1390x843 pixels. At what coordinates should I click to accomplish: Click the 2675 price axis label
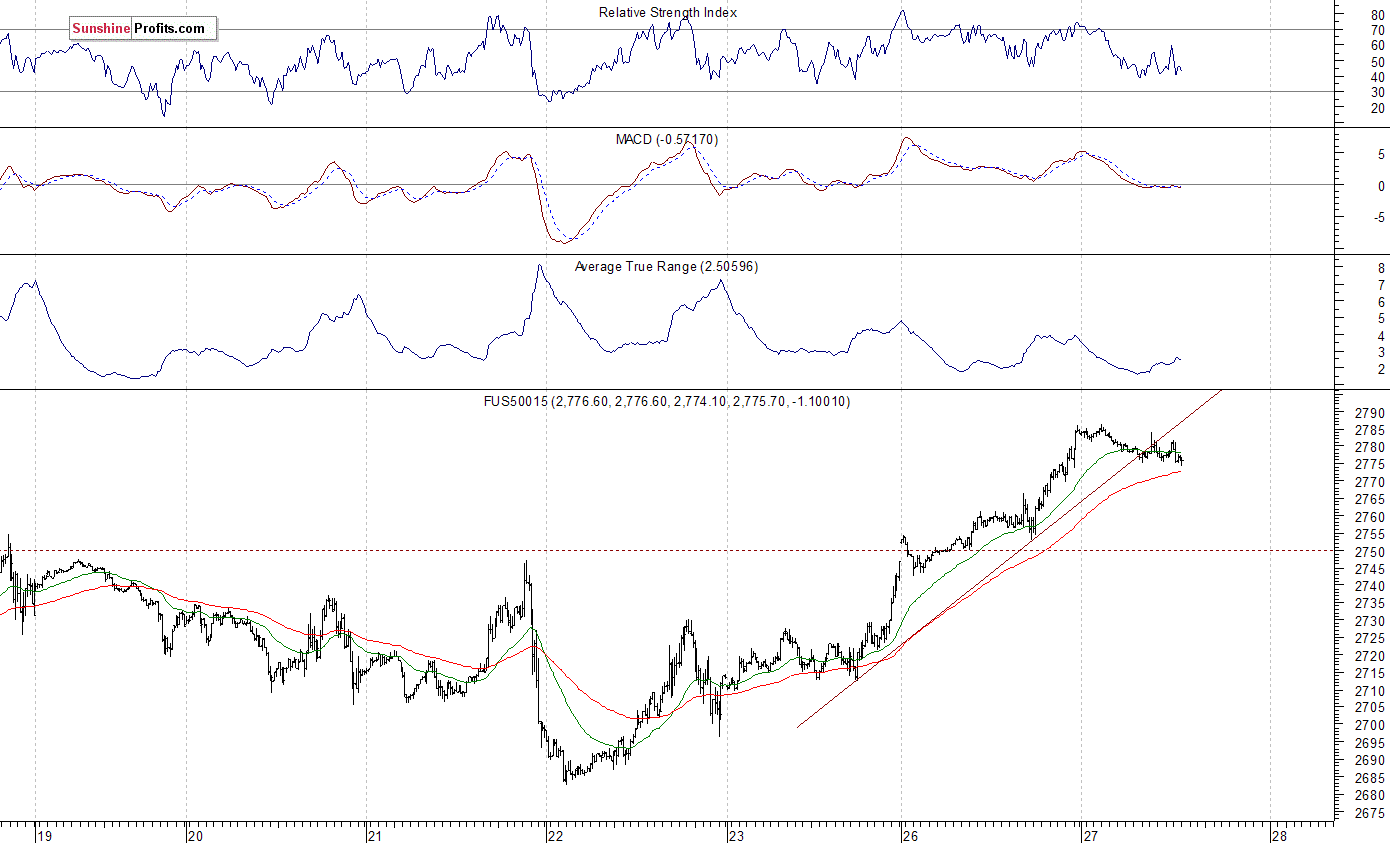(x=1369, y=813)
